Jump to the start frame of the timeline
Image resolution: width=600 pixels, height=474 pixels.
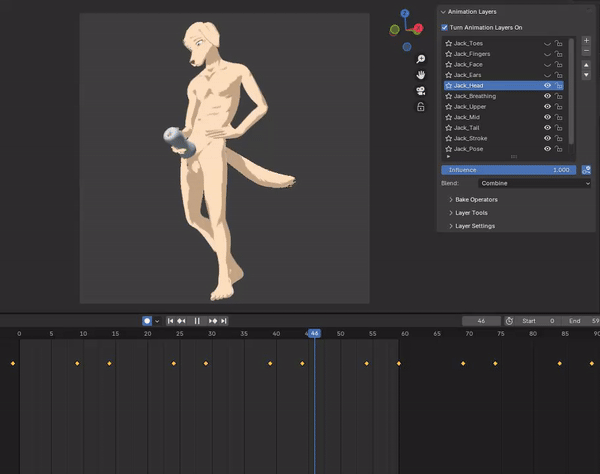pyautogui.click(x=171, y=321)
